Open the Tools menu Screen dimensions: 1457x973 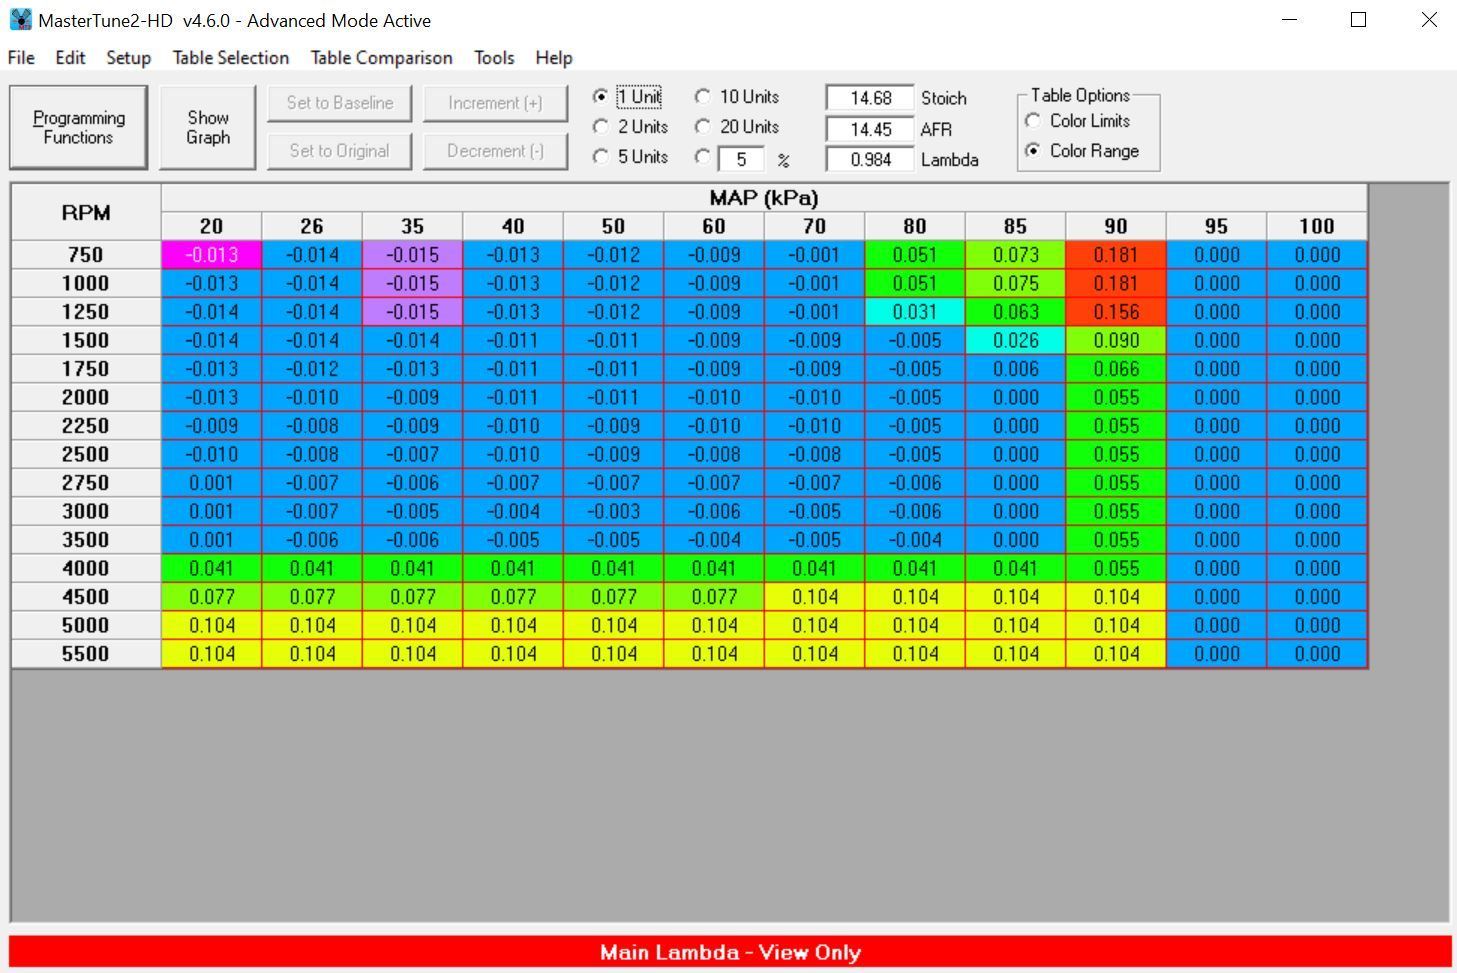(x=494, y=58)
